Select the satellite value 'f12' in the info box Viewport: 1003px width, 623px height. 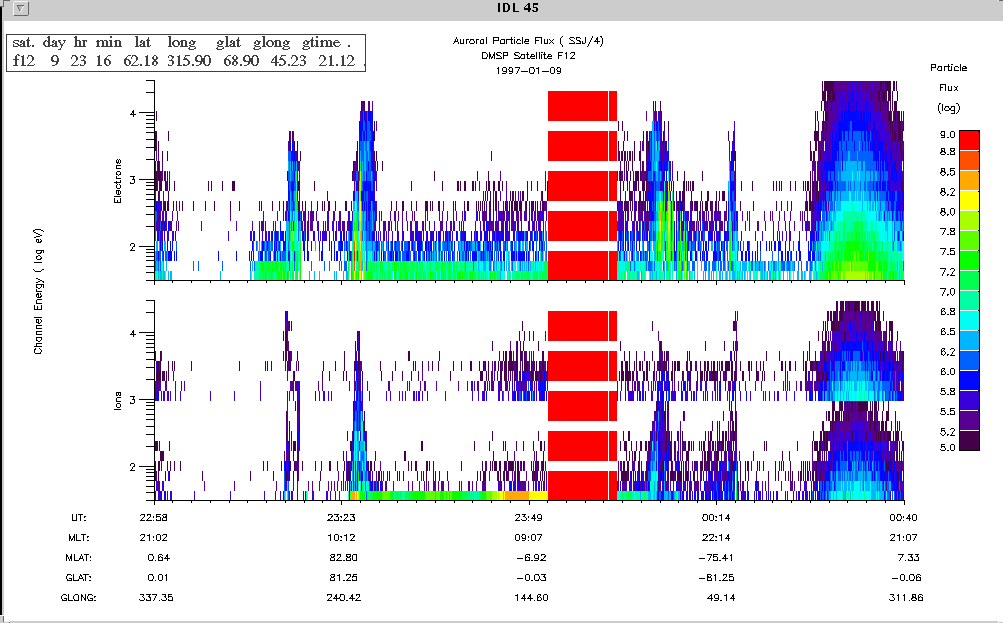(x=24, y=61)
